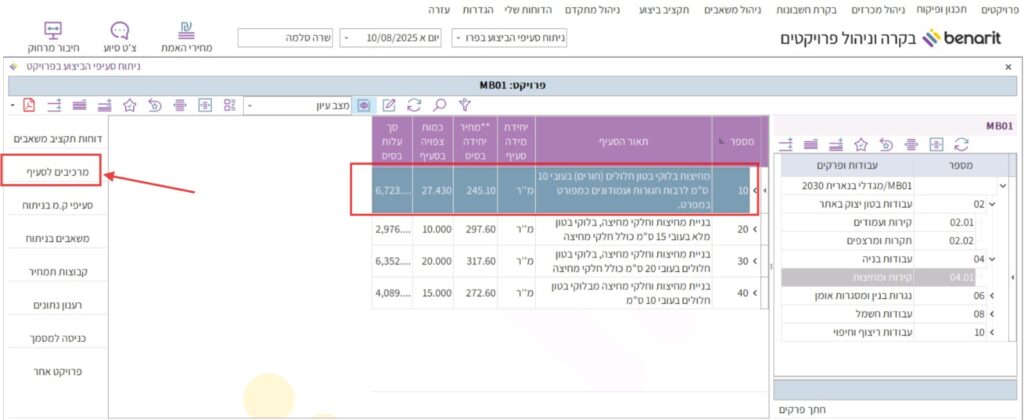1024x420 pixels.
Task: Click the favorites star icon in the main toolbar
Action: (129, 104)
